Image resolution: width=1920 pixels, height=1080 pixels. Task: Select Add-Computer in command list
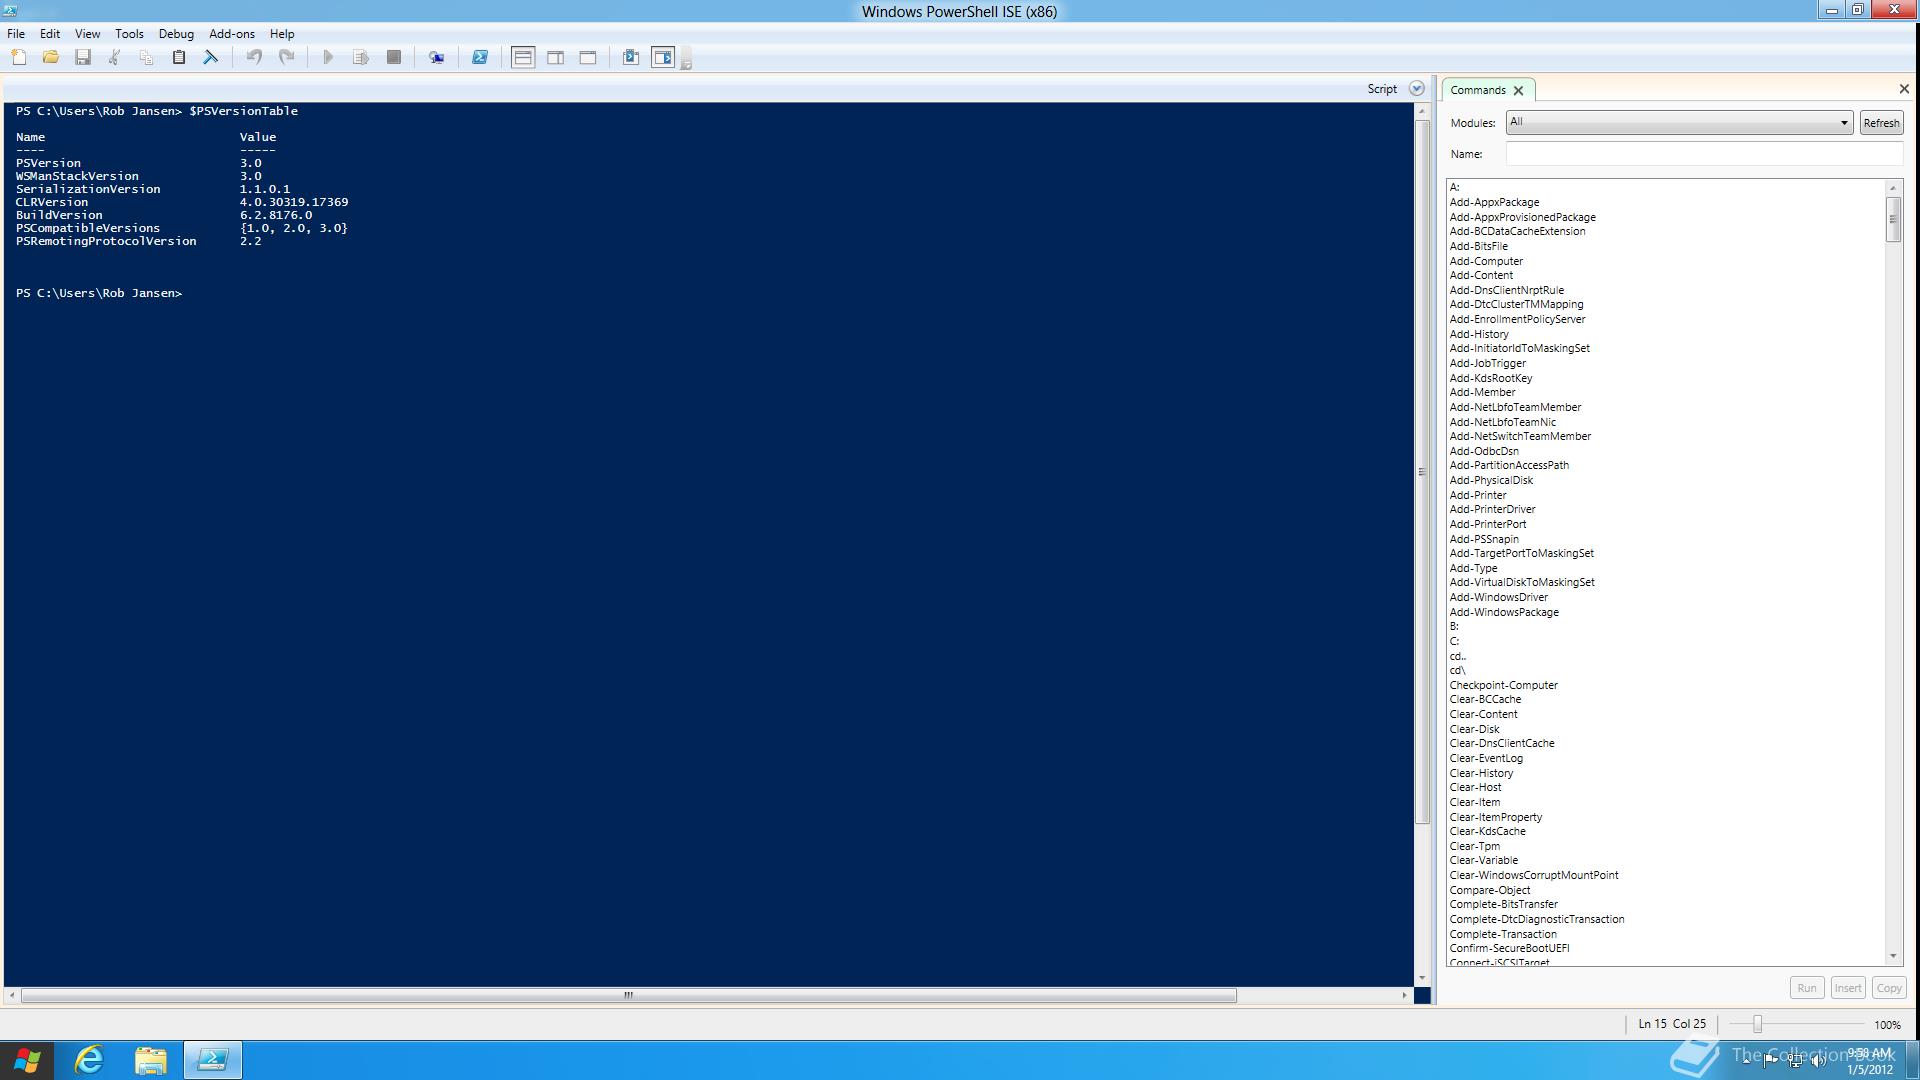[x=1486, y=261]
